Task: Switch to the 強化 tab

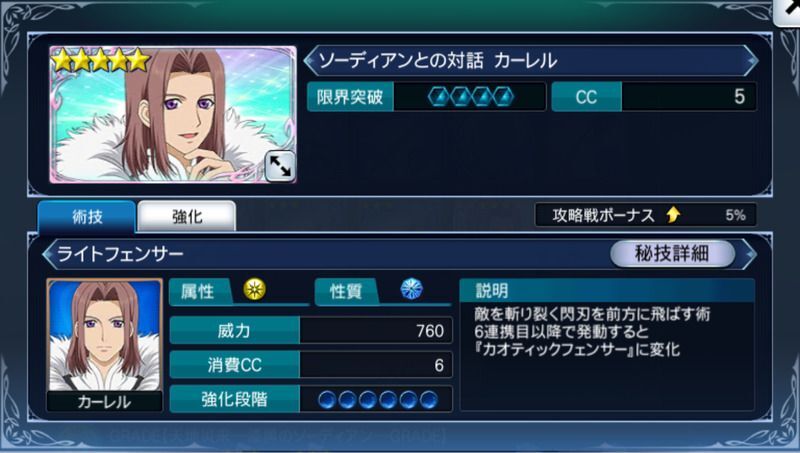Action: tap(187, 217)
